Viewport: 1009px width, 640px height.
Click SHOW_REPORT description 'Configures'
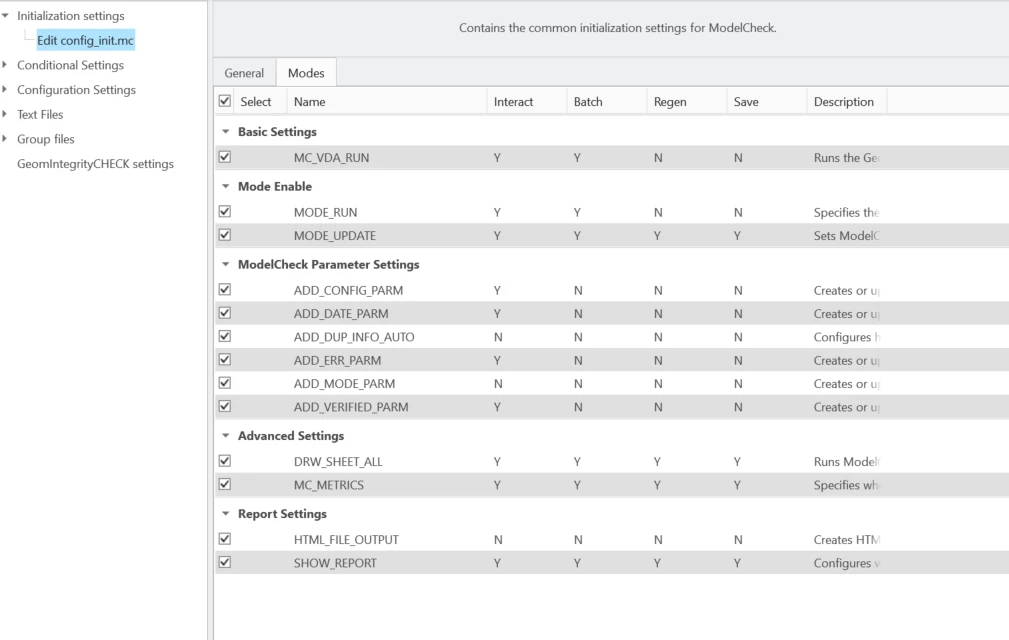[x=842, y=563]
